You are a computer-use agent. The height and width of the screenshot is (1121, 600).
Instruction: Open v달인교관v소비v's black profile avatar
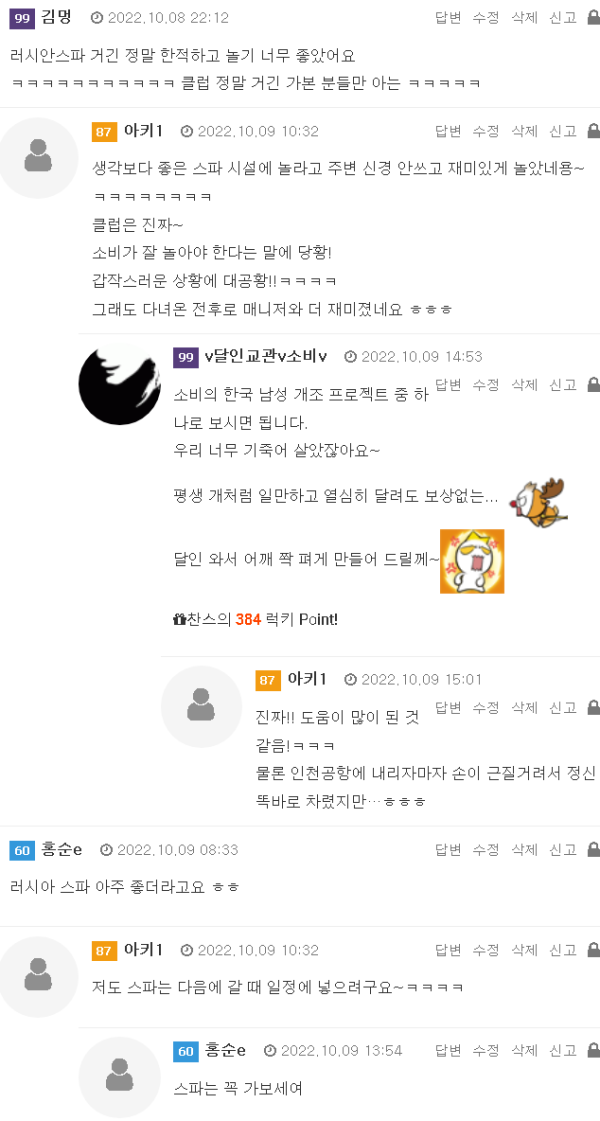[x=119, y=385]
